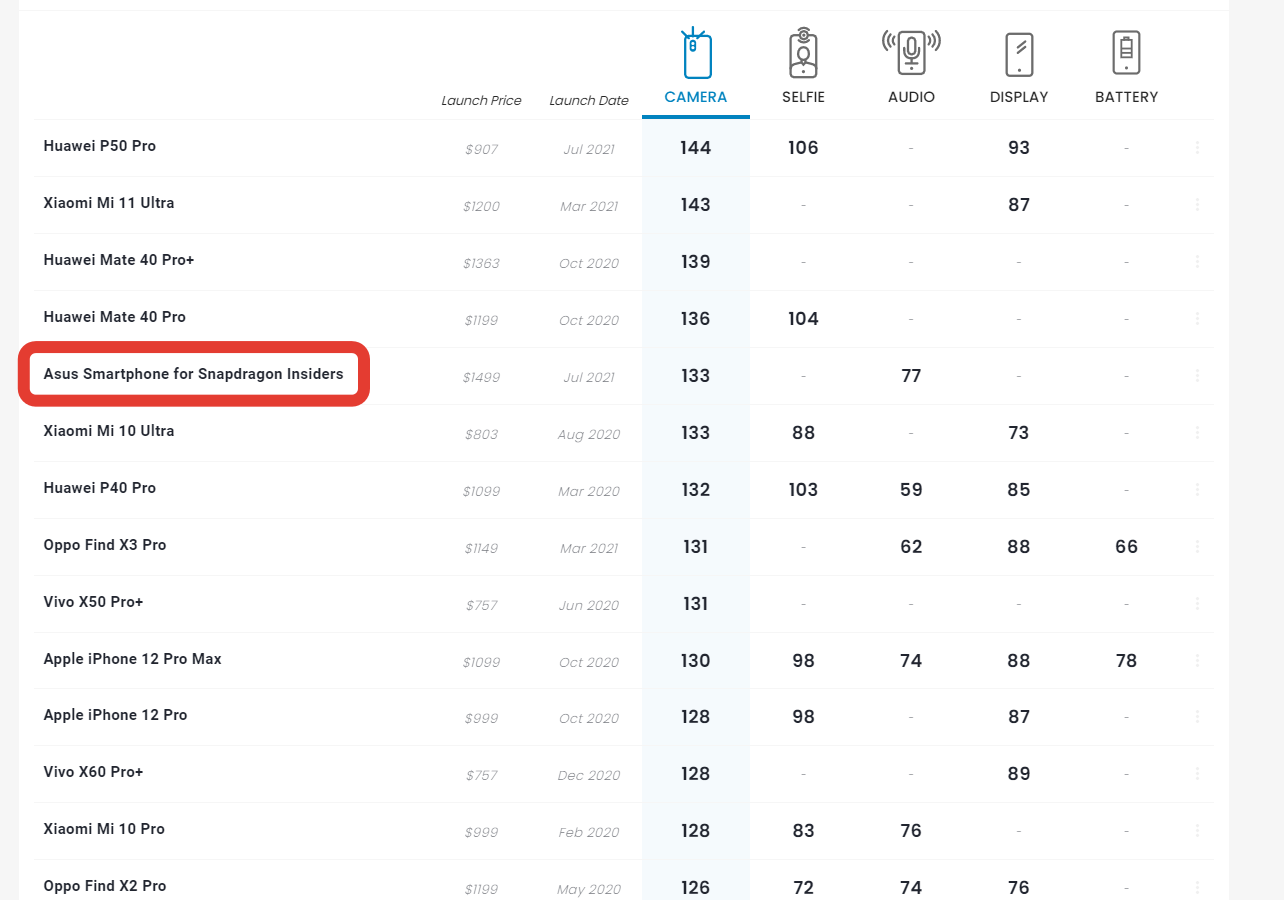
Task: Switch to the SELFIE tab label
Action: [x=803, y=97]
